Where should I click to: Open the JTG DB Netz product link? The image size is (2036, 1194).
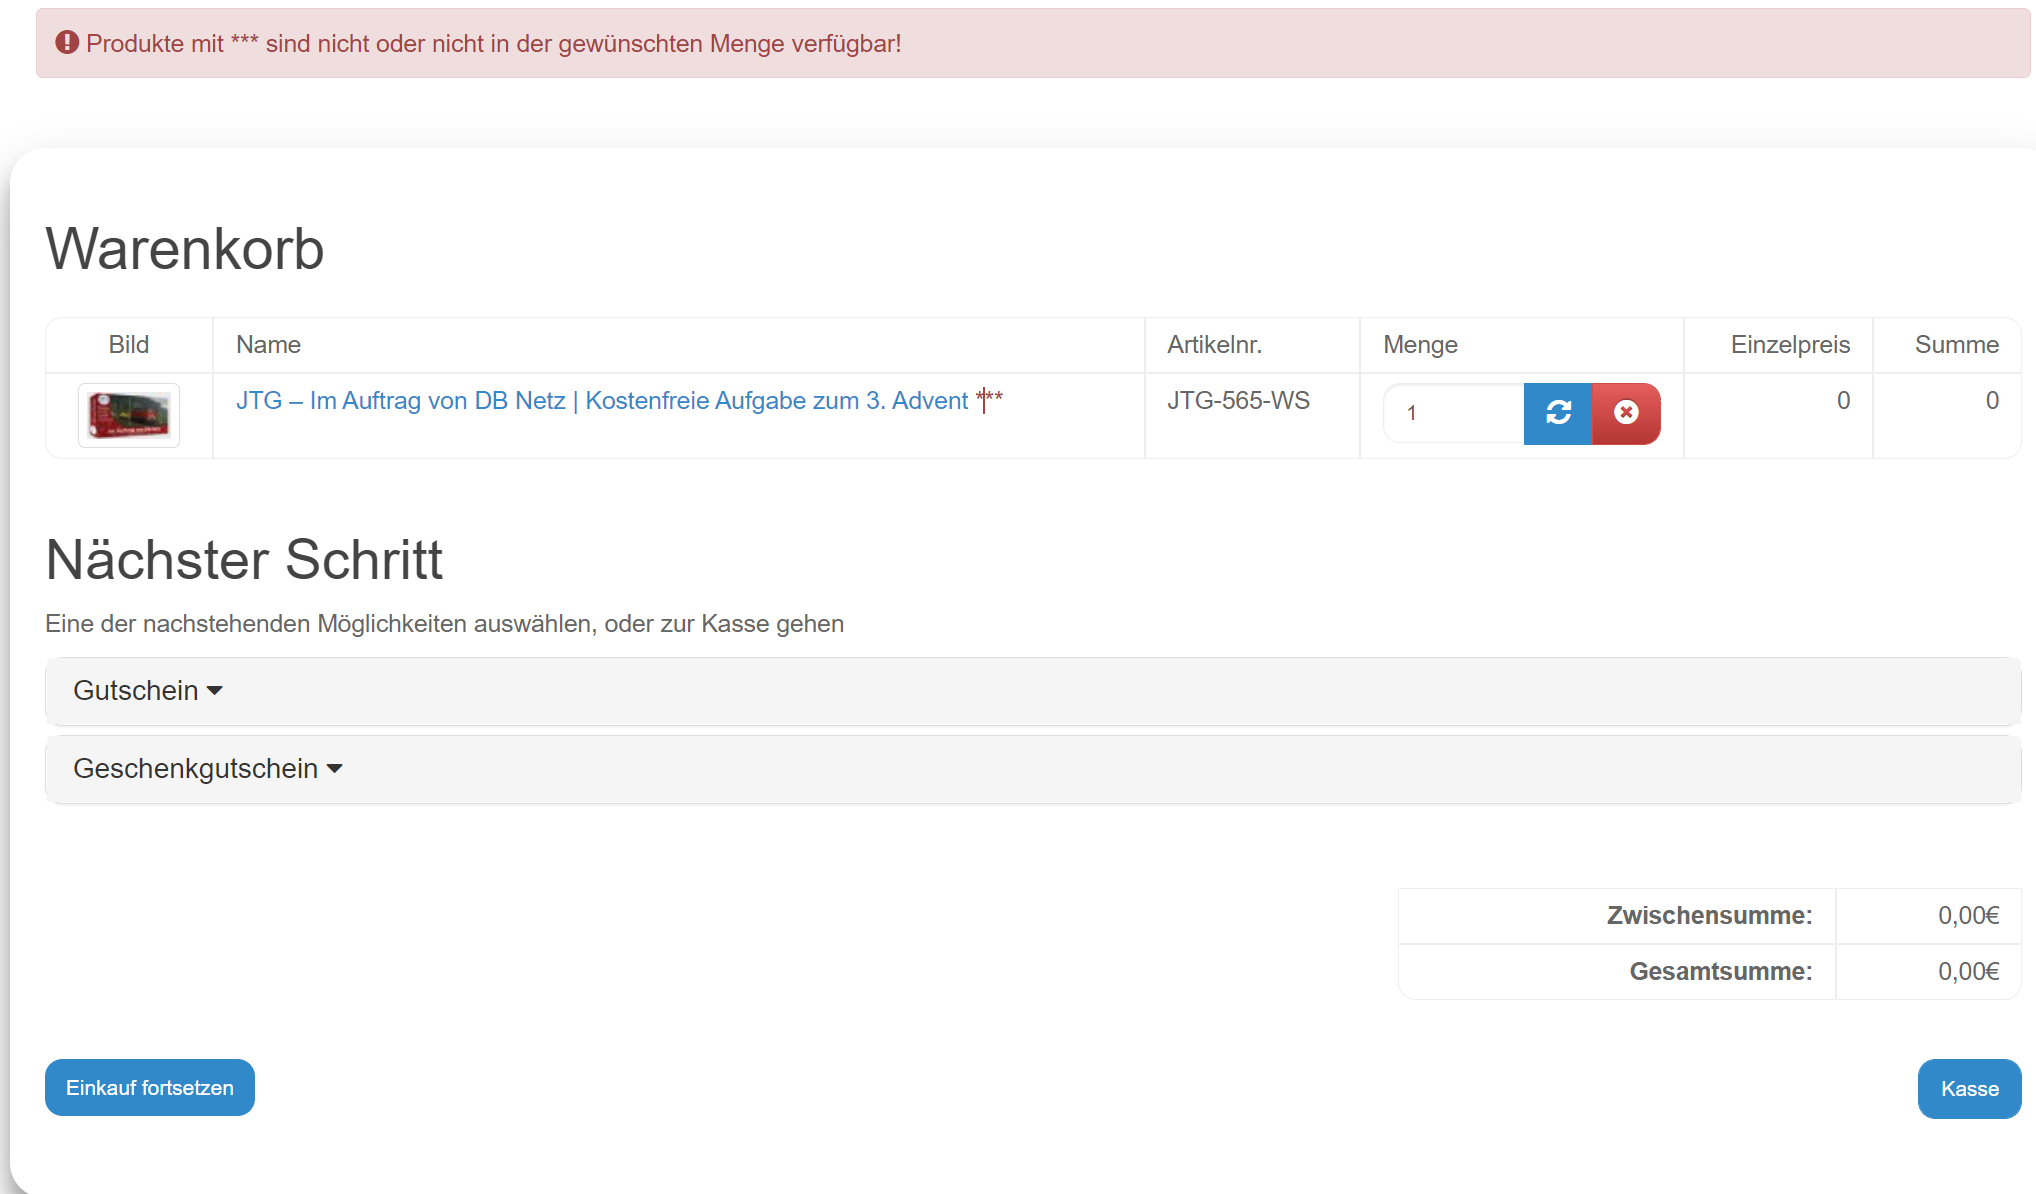601,401
